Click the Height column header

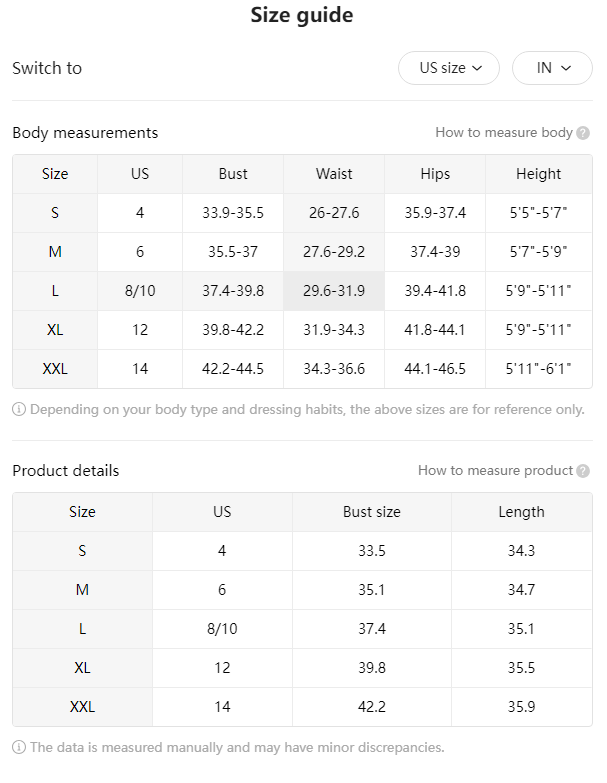coord(539,174)
